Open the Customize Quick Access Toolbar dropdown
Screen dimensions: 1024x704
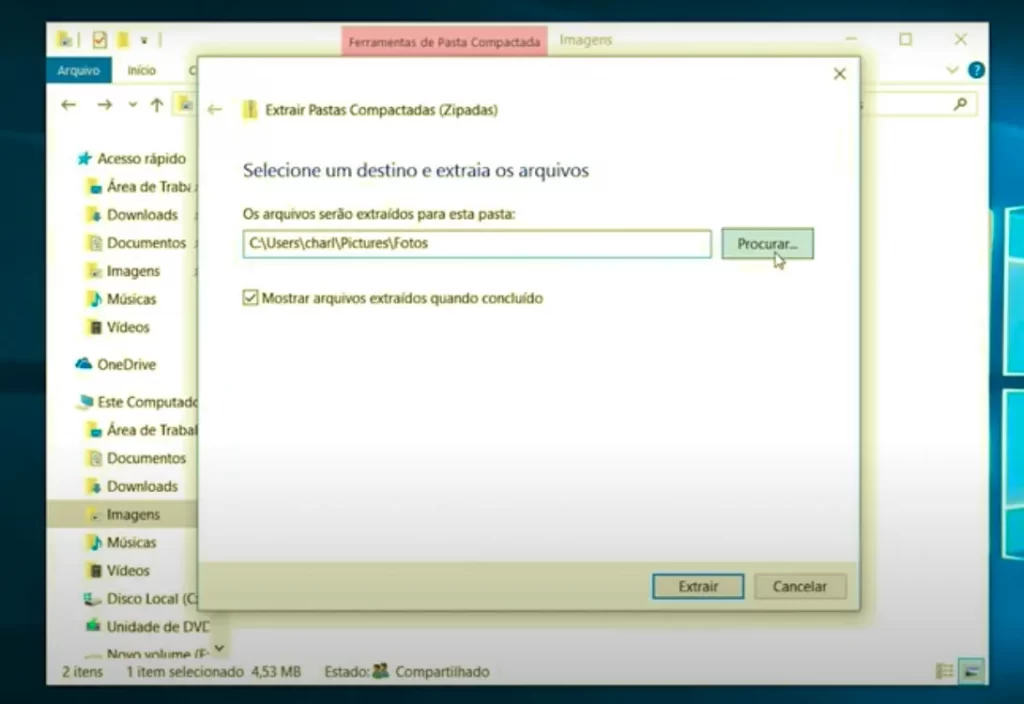pos(144,40)
